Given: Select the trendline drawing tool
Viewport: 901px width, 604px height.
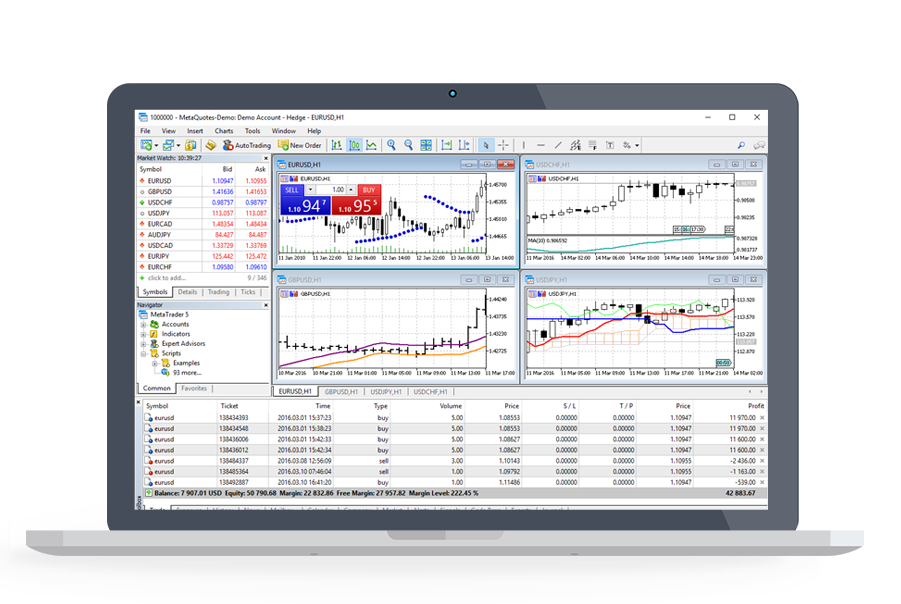Looking at the screenshot, I should (557, 145).
